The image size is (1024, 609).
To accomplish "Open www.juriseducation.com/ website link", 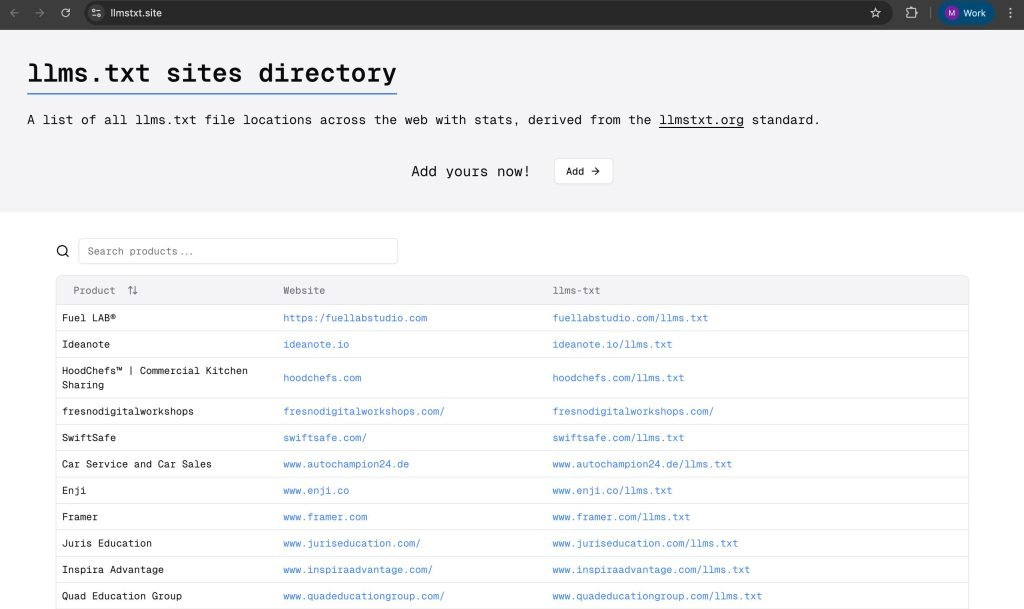I will (x=352, y=543).
